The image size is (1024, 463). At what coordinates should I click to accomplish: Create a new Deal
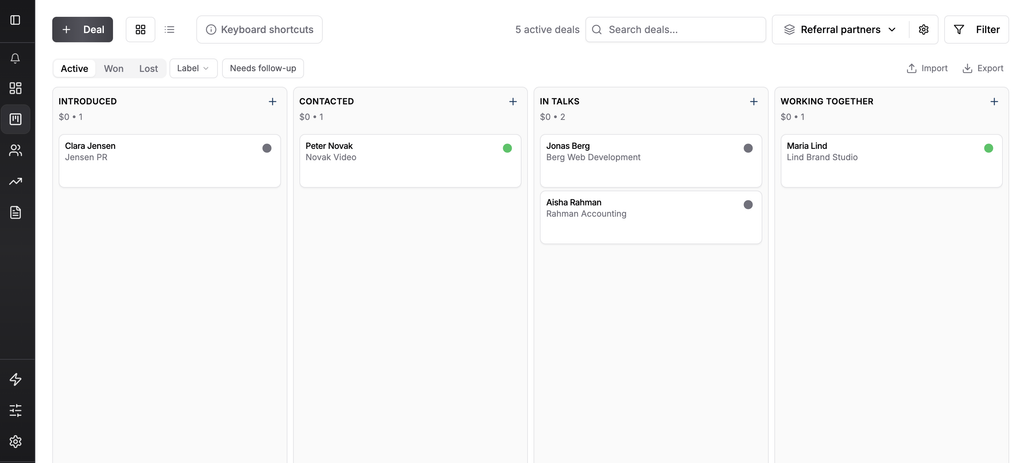coord(82,29)
